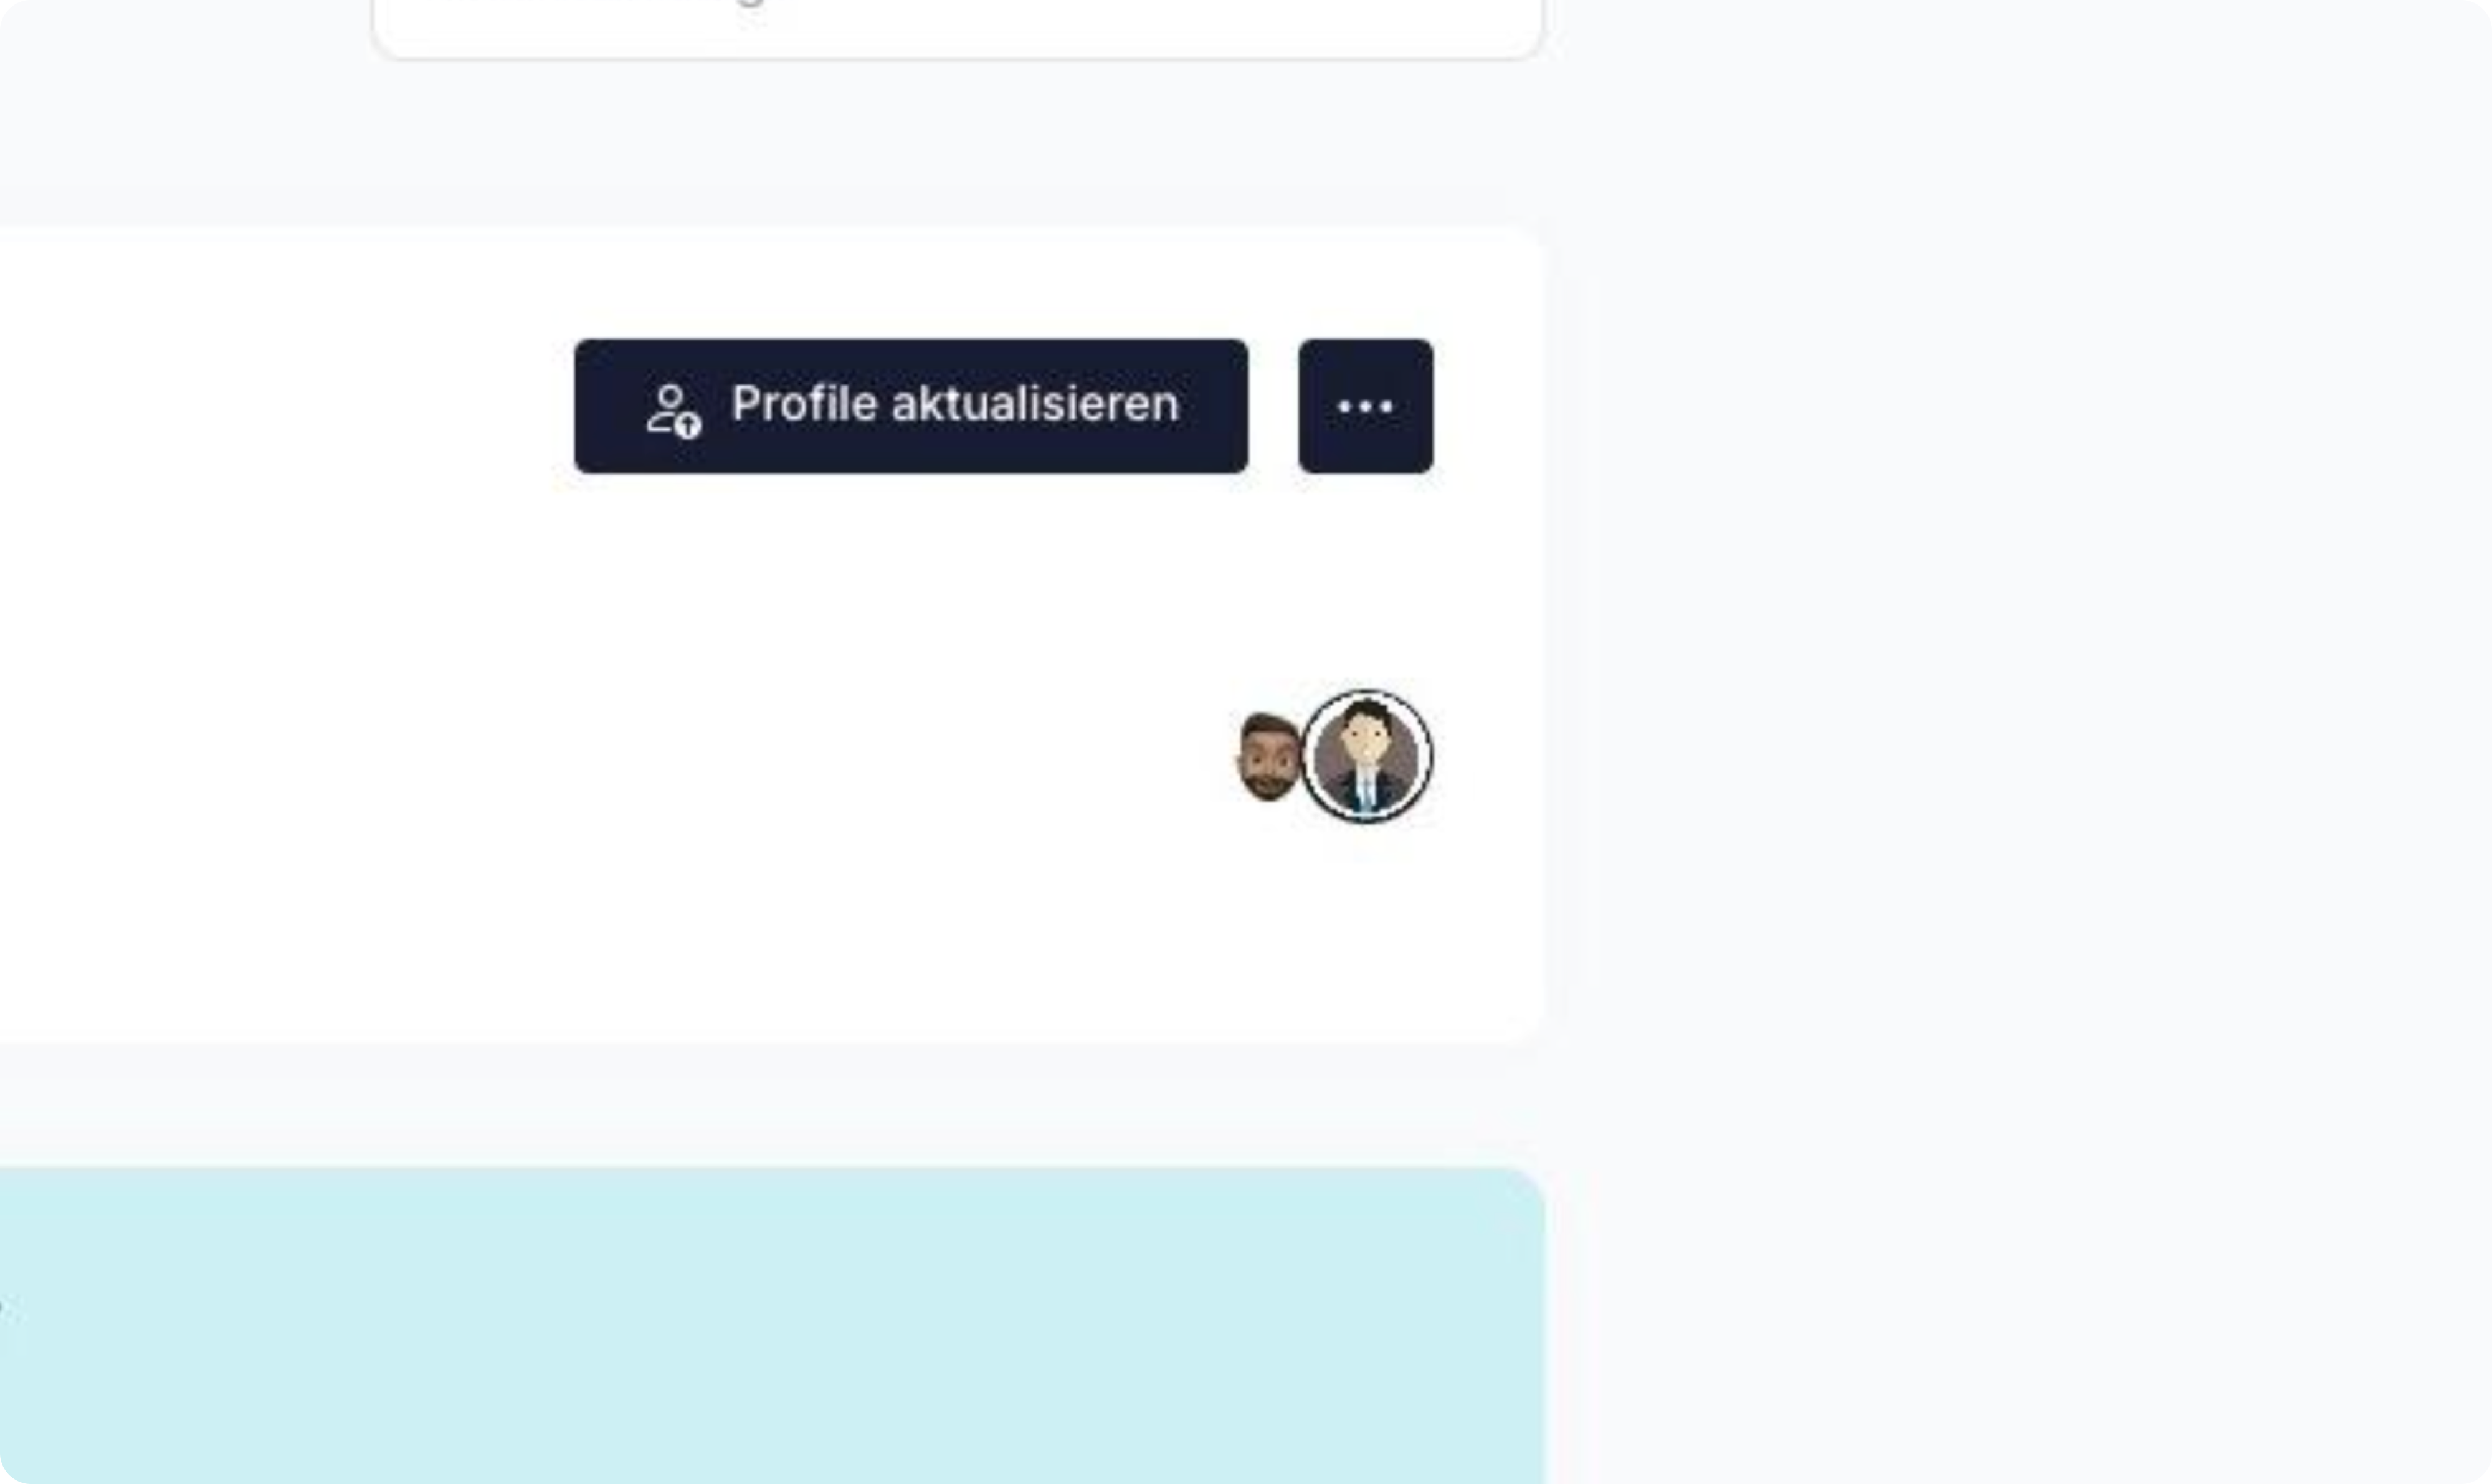Click the middle dot of the ellipsis button
Viewport: 2492px width, 1484px height.
(x=1365, y=406)
